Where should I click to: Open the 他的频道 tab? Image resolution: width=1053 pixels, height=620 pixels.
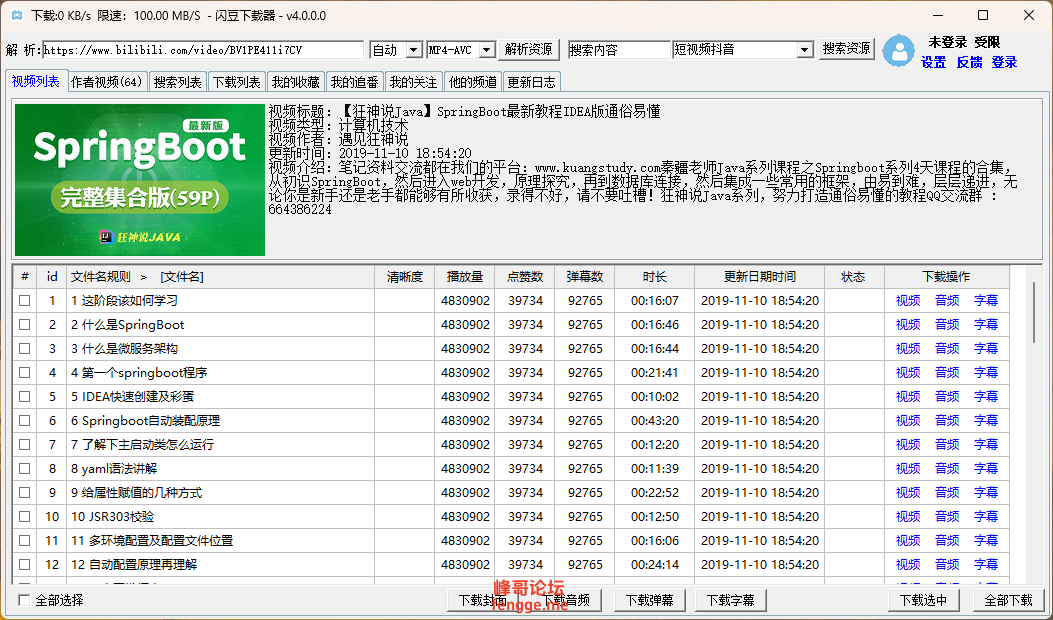[473, 82]
